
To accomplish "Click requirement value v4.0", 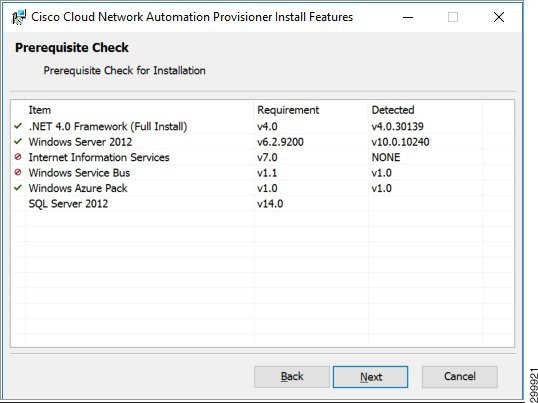I will (x=267, y=126).
